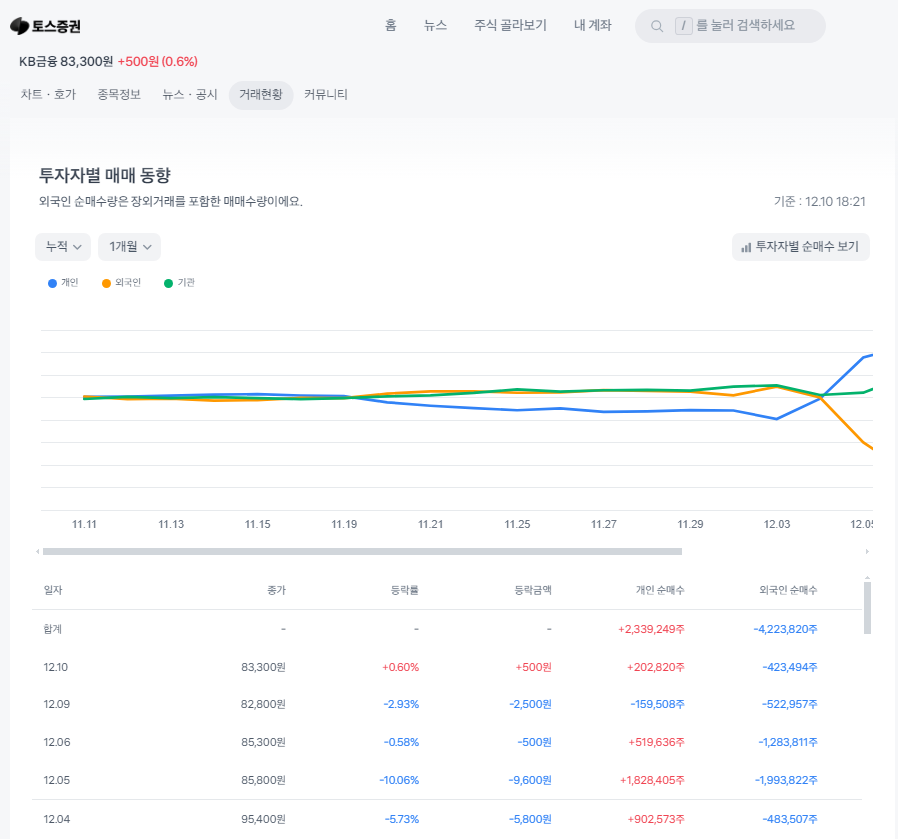Click the 개인 순매수 column header
The height and width of the screenshot is (839, 898).
click(x=660, y=590)
